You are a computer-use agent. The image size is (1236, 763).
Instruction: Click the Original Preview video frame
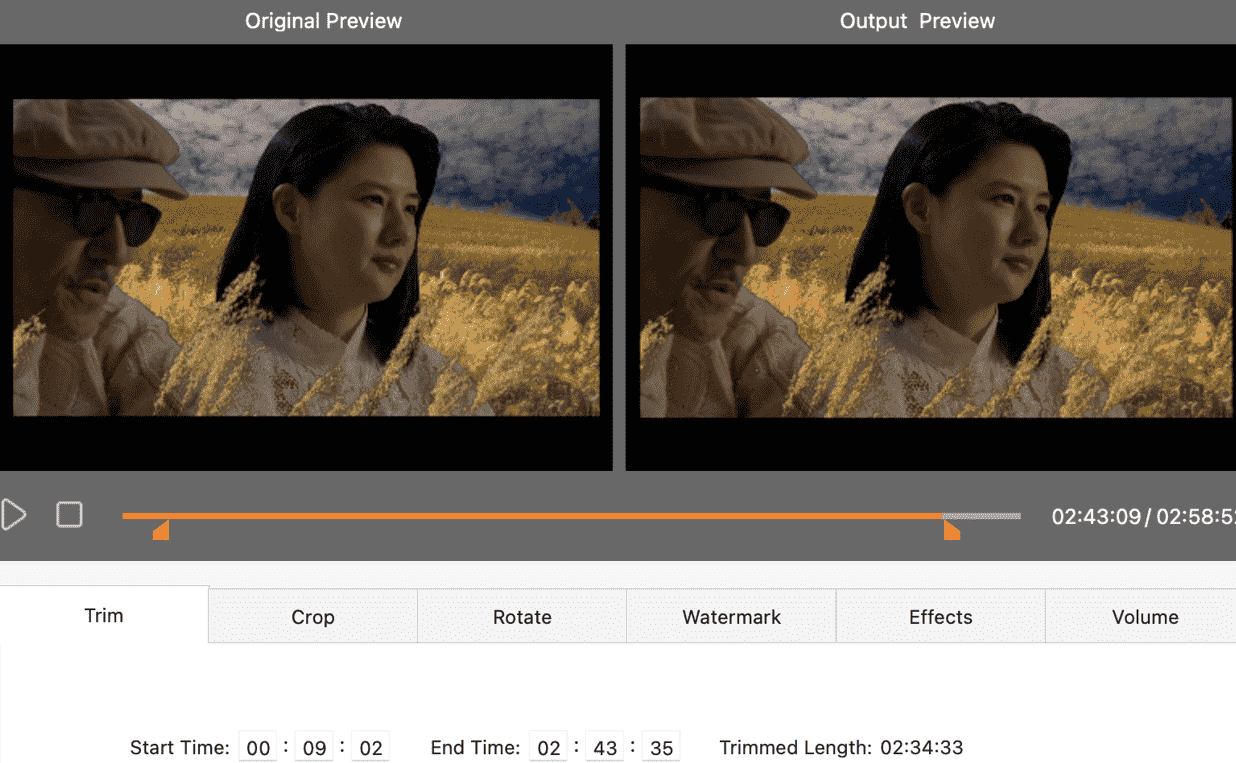tap(306, 257)
